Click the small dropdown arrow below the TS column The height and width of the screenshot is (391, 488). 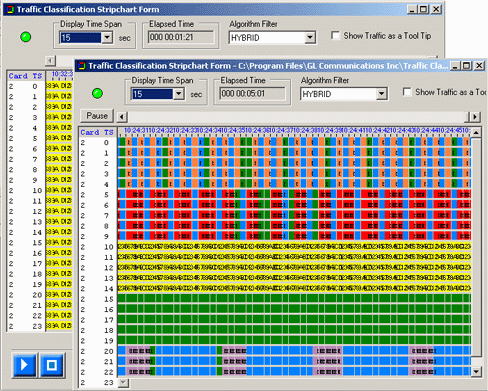pyautogui.click(x=123, y=382)
